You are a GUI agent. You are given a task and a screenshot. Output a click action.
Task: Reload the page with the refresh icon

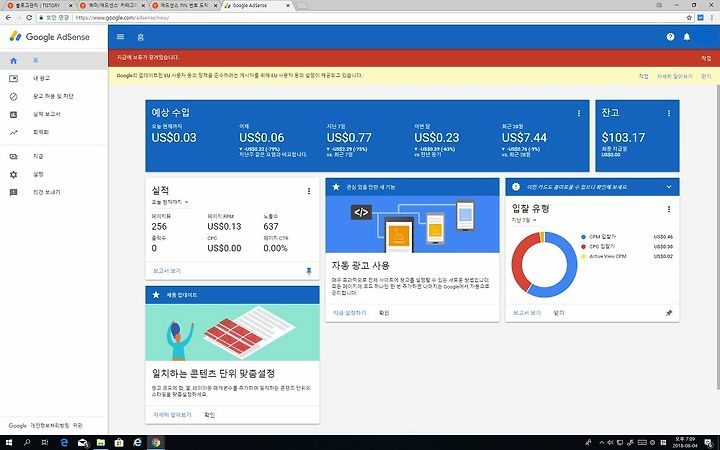click(29, 17)
